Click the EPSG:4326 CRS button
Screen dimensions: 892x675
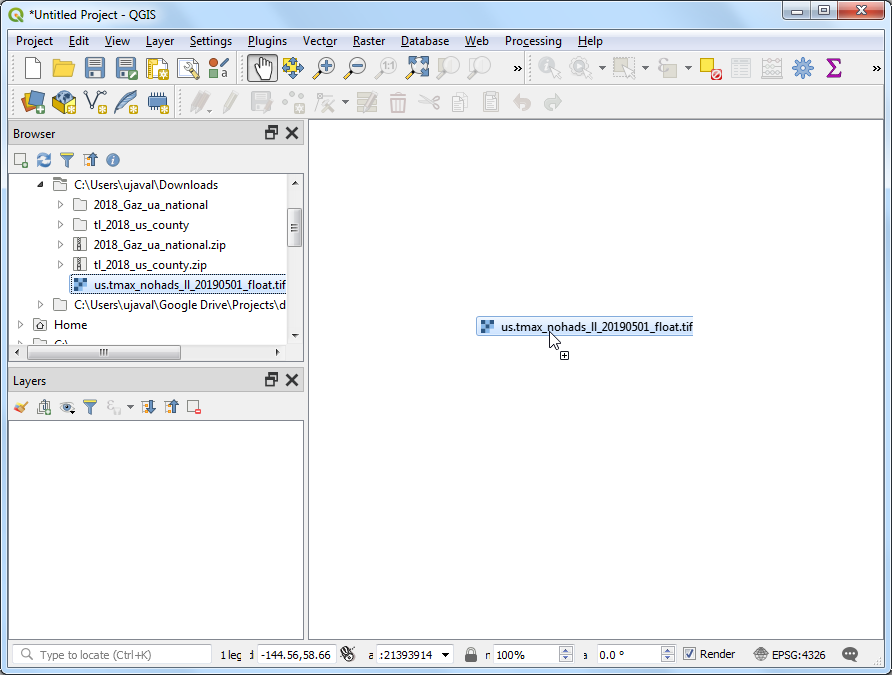[x=789, y=655]
